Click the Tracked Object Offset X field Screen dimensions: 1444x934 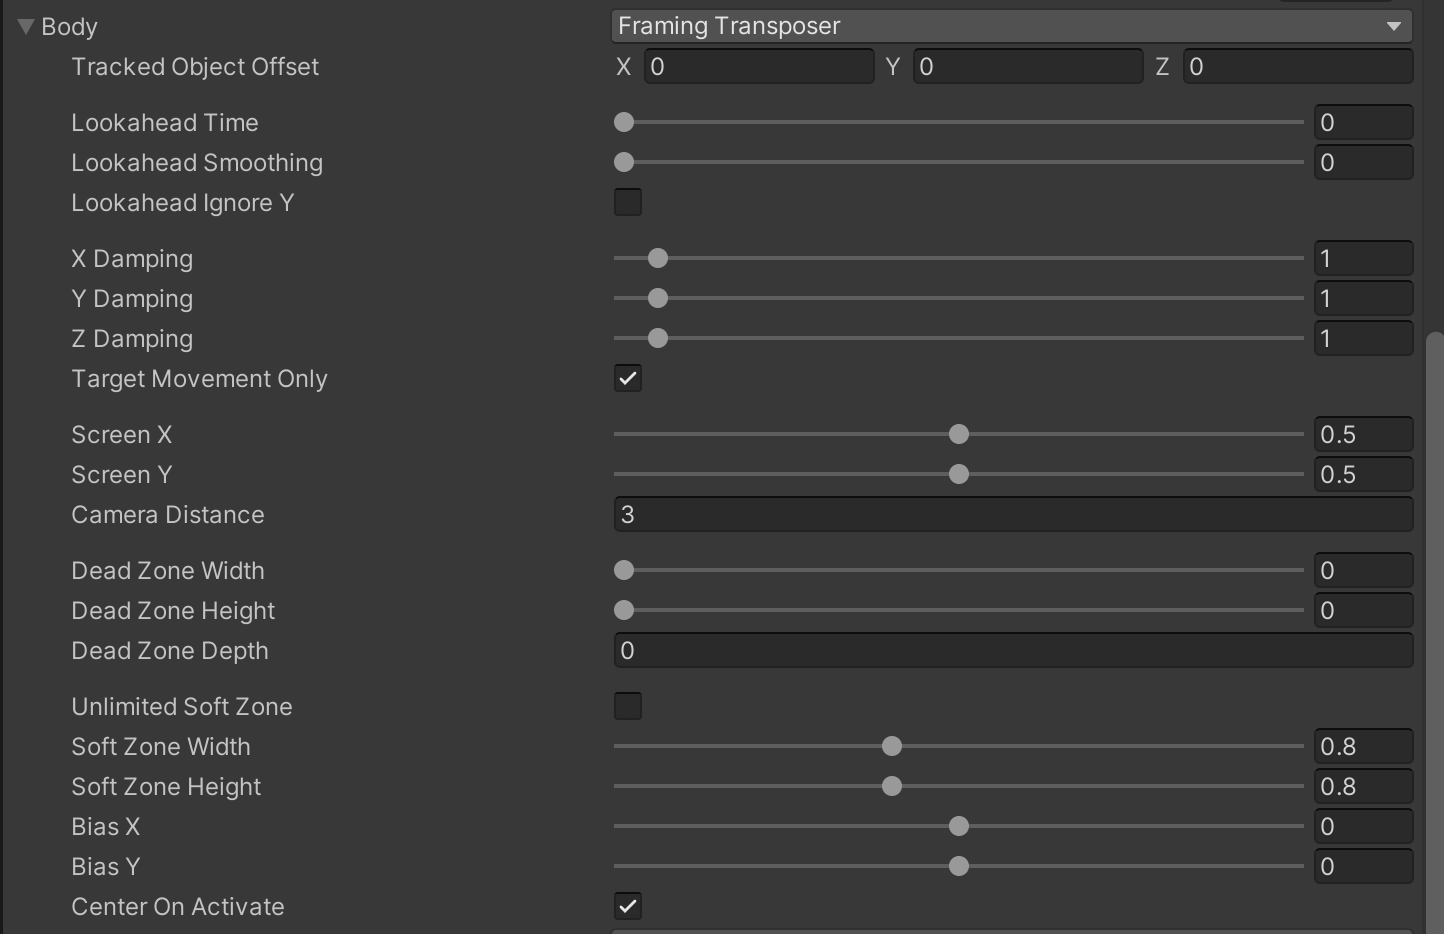click(759, 67)
